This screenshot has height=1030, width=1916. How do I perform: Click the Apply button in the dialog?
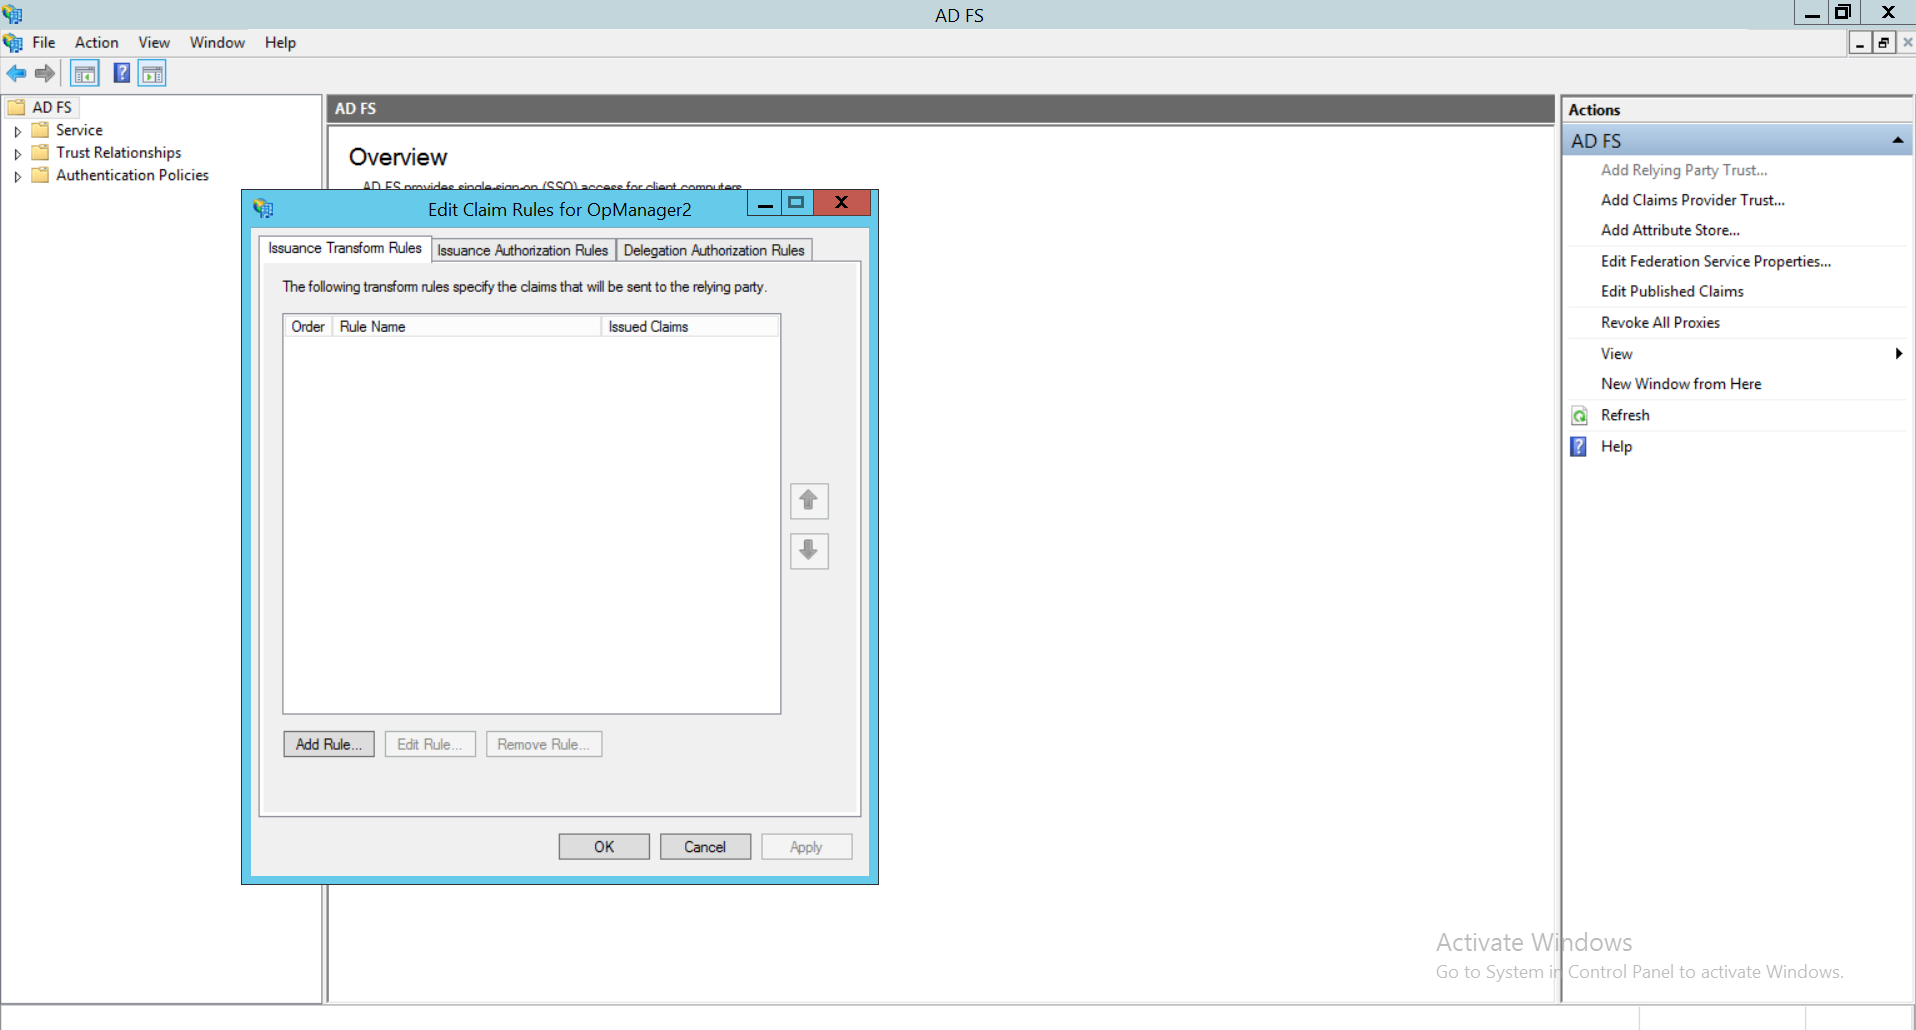(x=806, y=846)
